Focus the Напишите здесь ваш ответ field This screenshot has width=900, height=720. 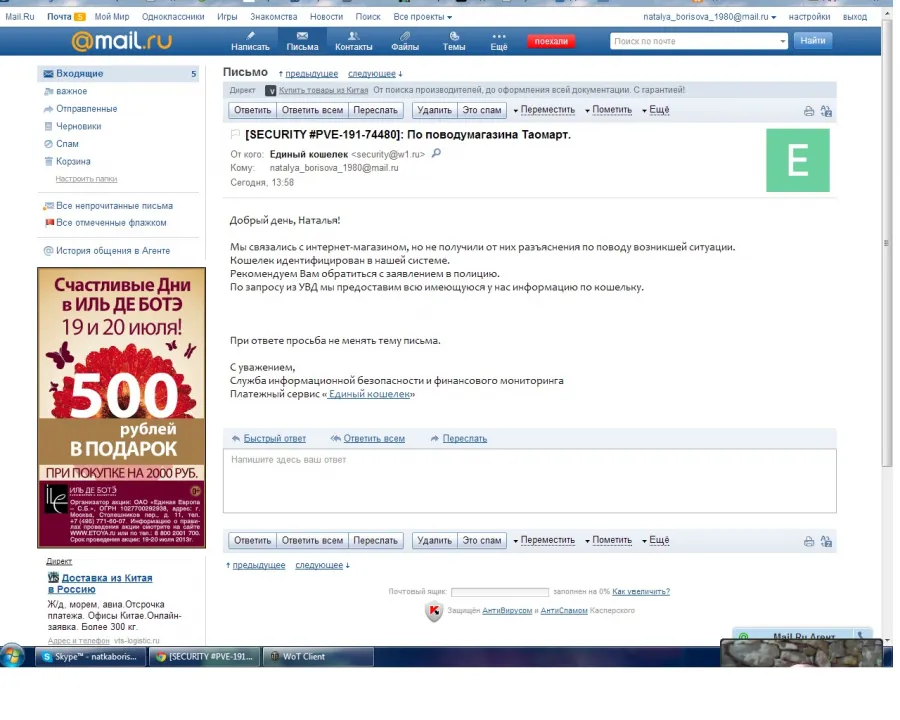(x=529, y=481)
